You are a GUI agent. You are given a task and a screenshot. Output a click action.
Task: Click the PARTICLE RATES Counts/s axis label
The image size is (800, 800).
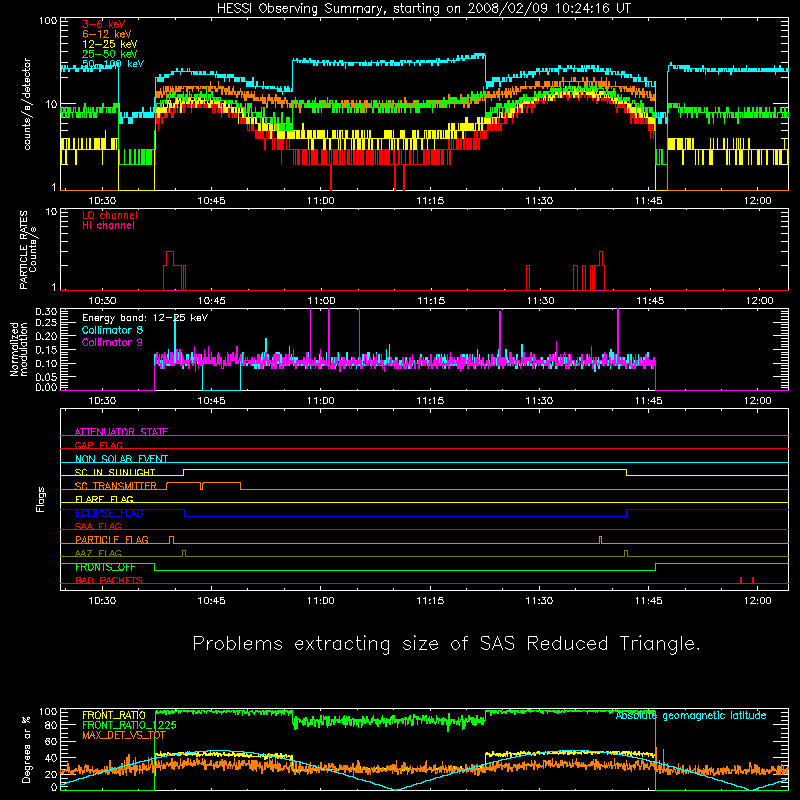[28, 250]
